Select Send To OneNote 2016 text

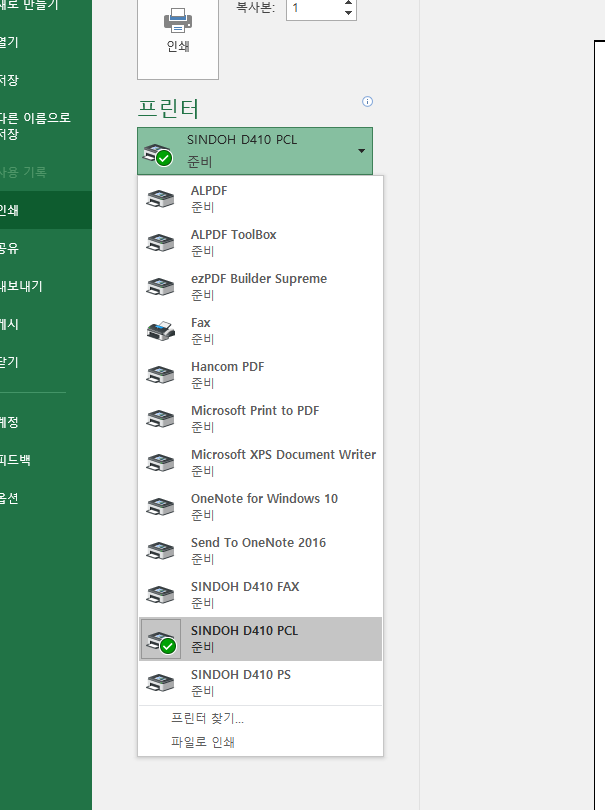point(258,542)
